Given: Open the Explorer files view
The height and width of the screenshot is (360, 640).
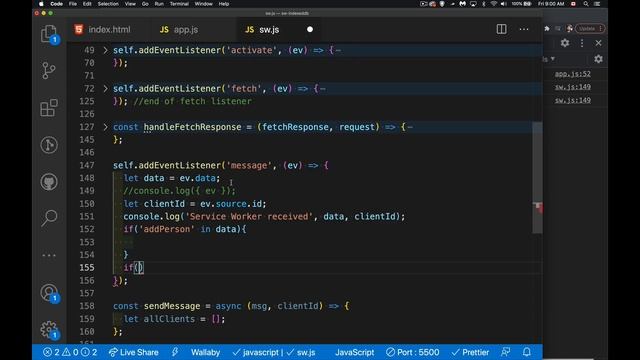Looking at the screenshot, I should tap(49, 34).
